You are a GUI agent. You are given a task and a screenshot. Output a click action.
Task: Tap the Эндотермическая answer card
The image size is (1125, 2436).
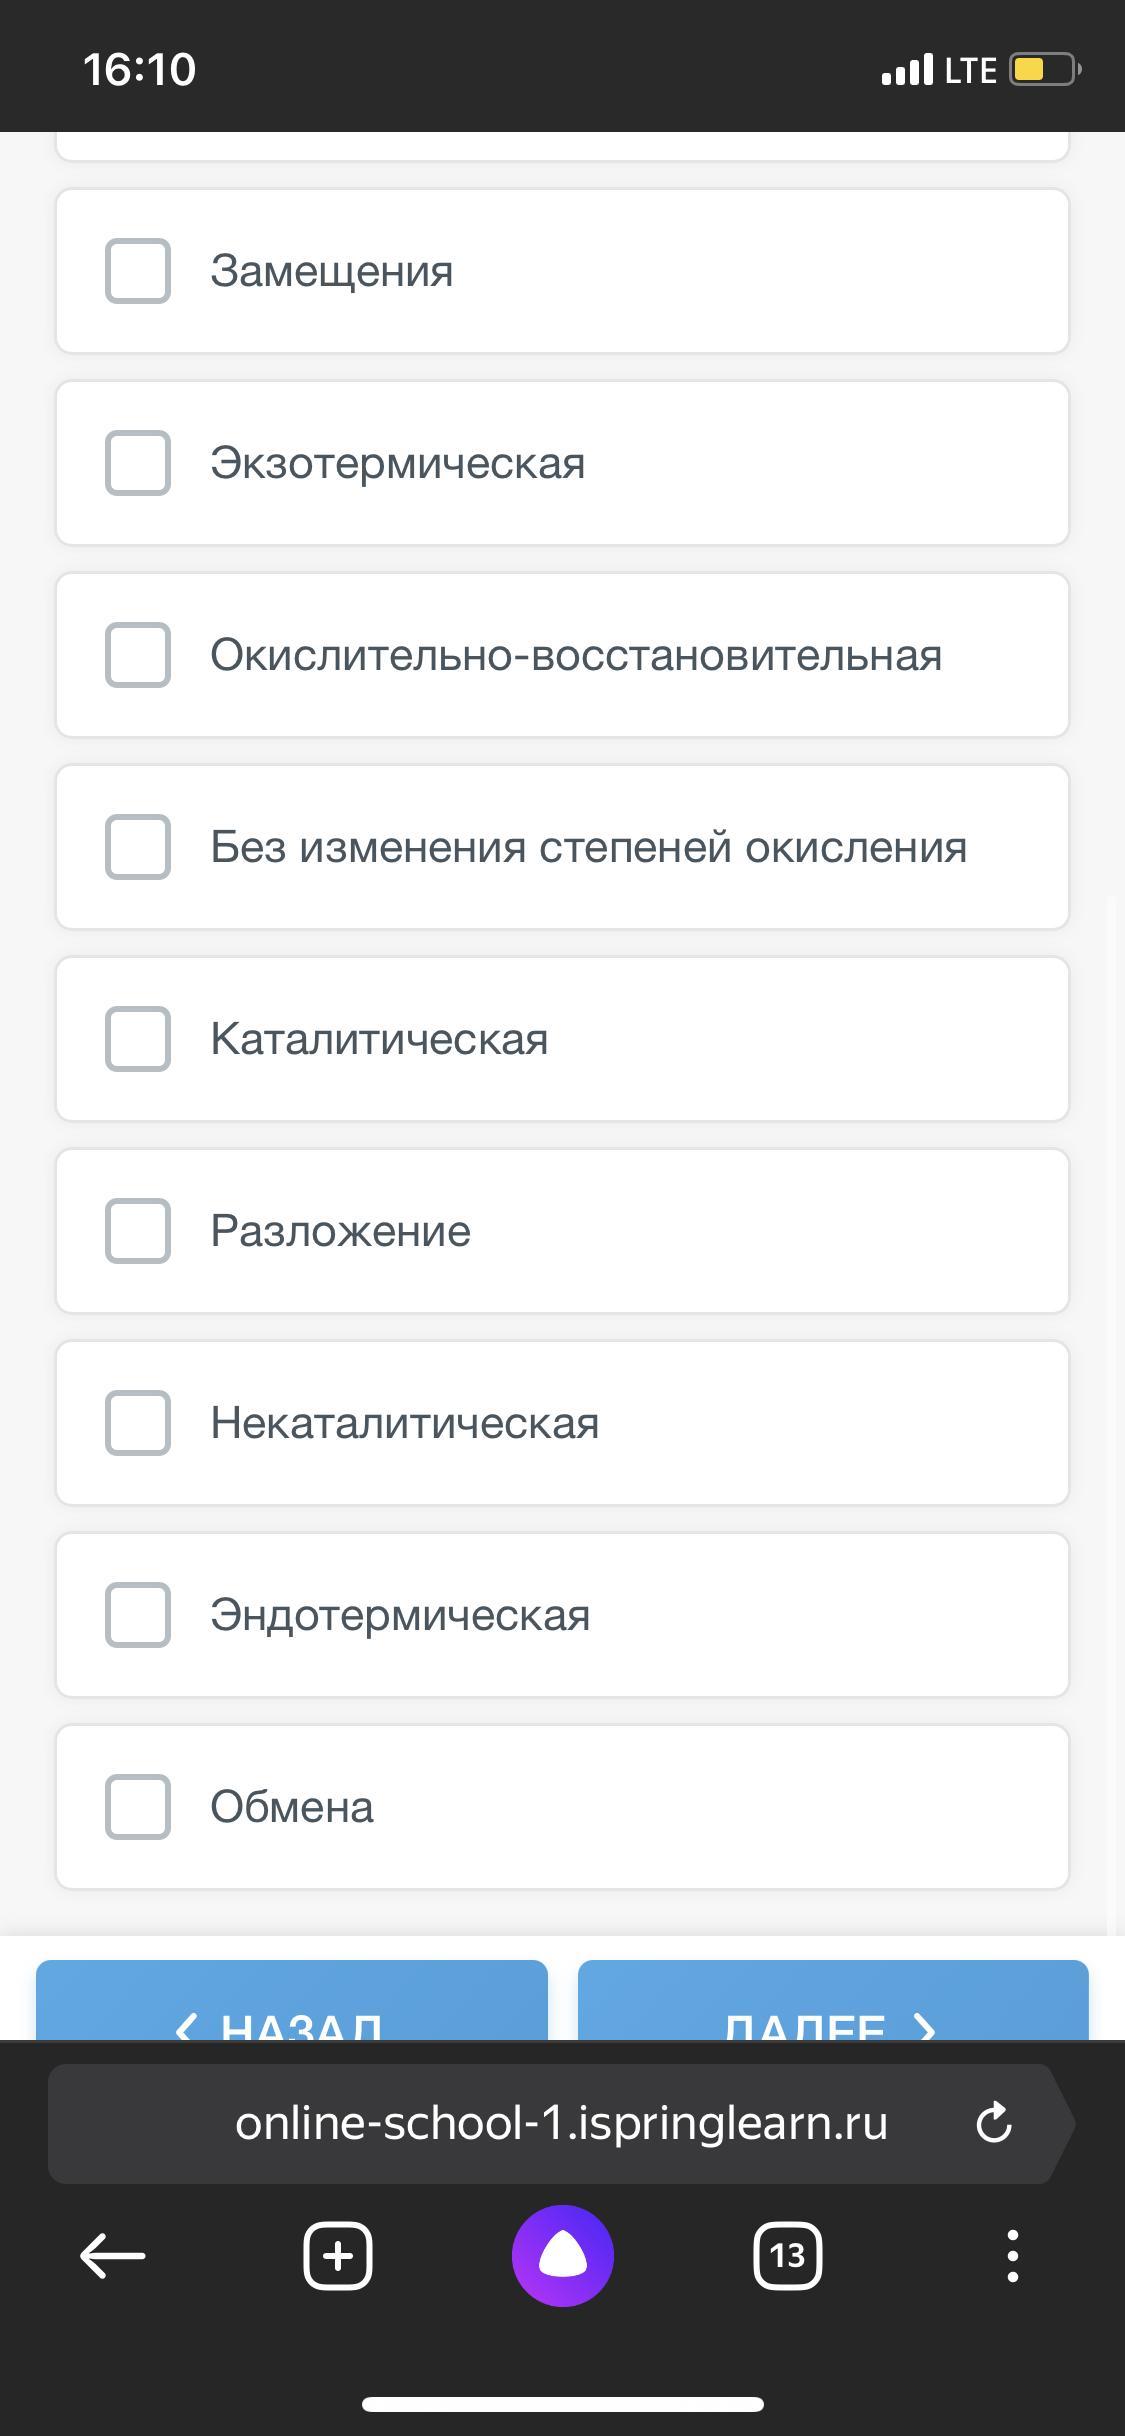coord(562,1615)
